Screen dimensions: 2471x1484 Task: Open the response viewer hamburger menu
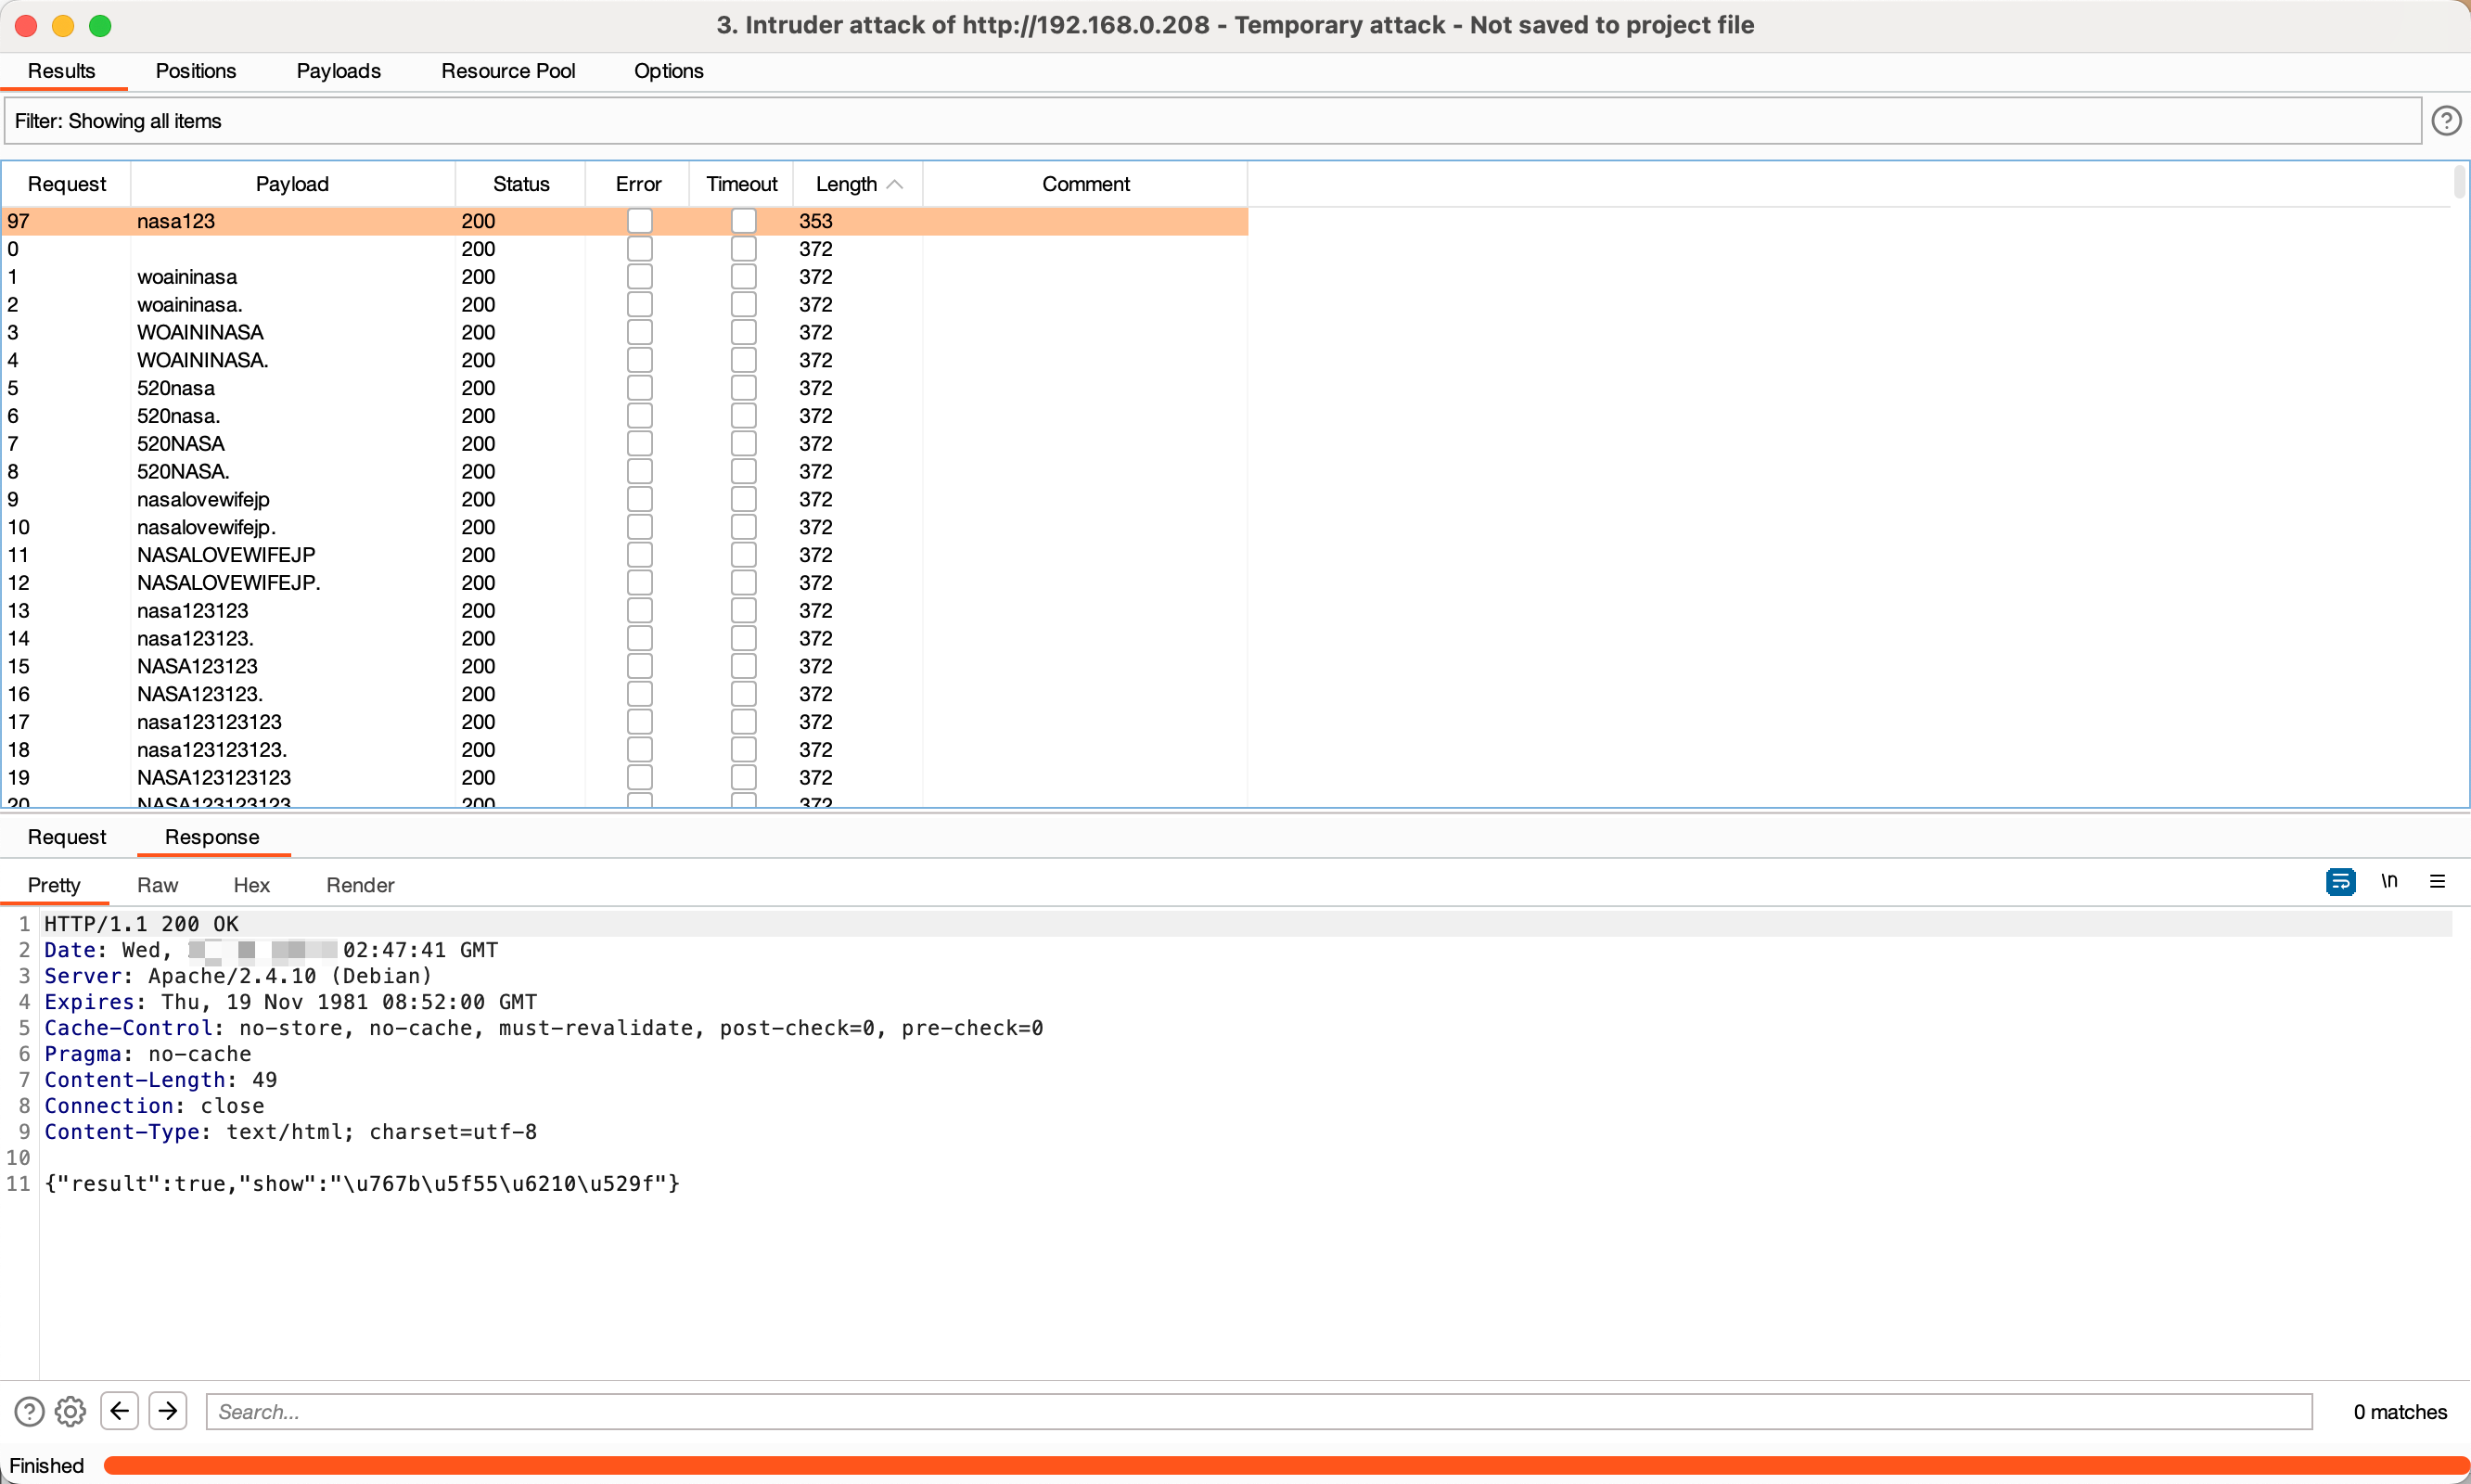pos(2437,881)
